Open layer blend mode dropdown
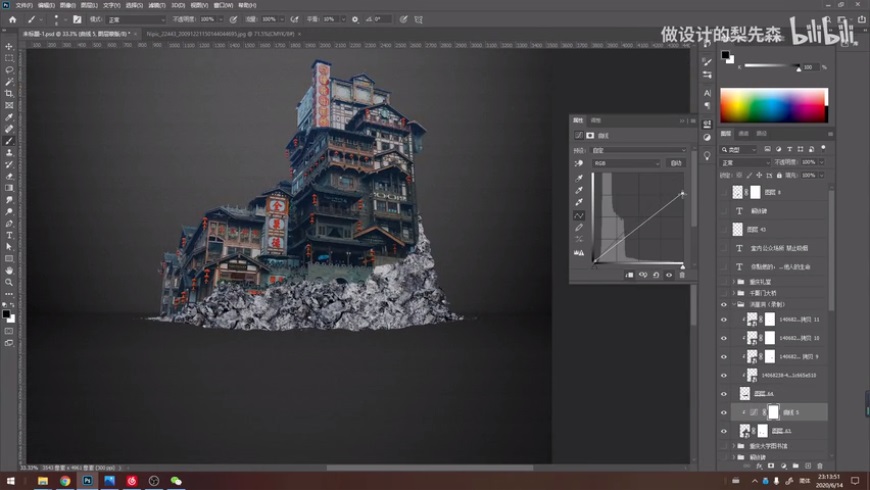870x490 pixels. tap(745, 163)
